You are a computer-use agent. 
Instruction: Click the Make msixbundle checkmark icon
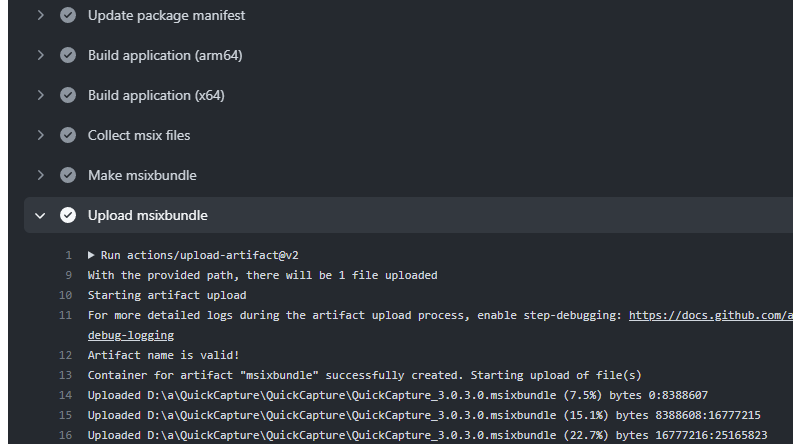pos(68,175)
